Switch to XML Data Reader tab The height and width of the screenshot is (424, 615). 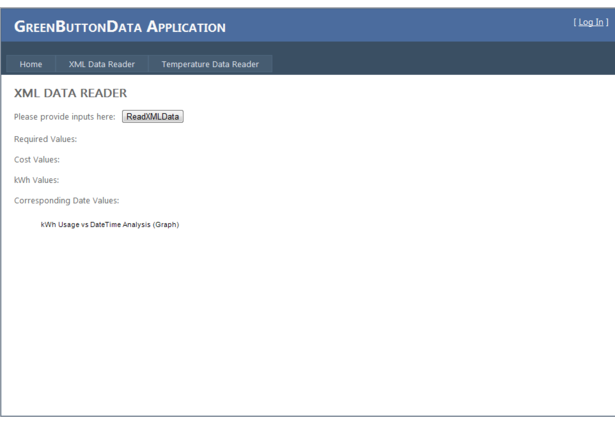(102, 64)
